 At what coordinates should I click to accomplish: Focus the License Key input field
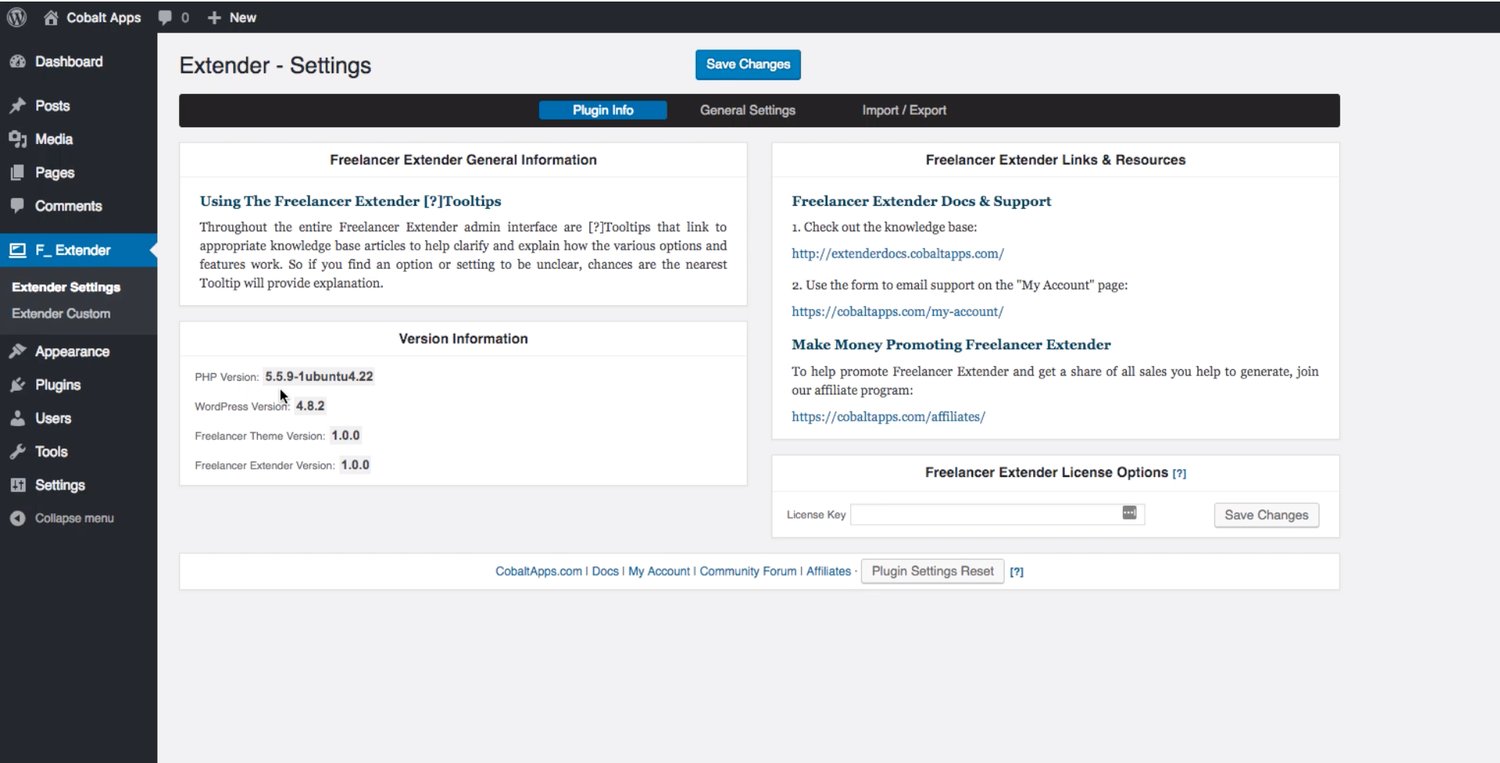pos(997,514)
